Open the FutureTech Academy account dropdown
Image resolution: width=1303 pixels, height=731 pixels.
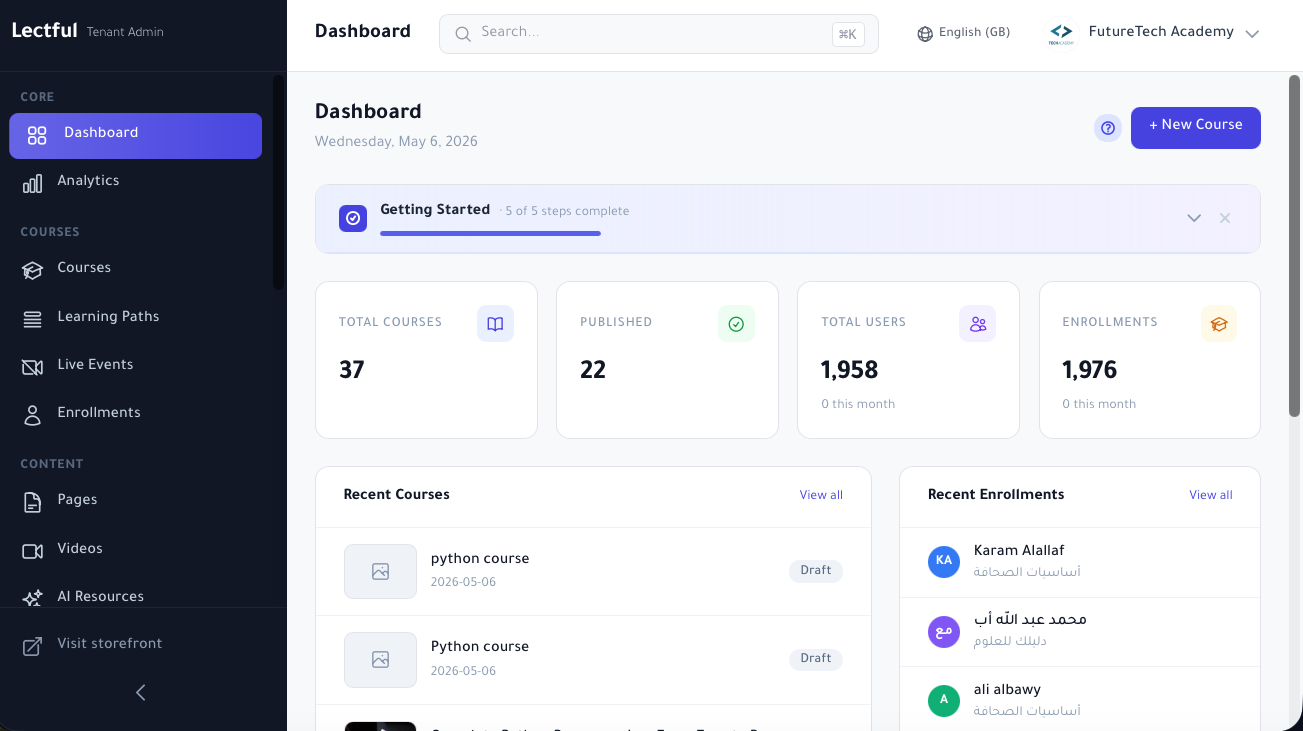(x=1154, y=34)
